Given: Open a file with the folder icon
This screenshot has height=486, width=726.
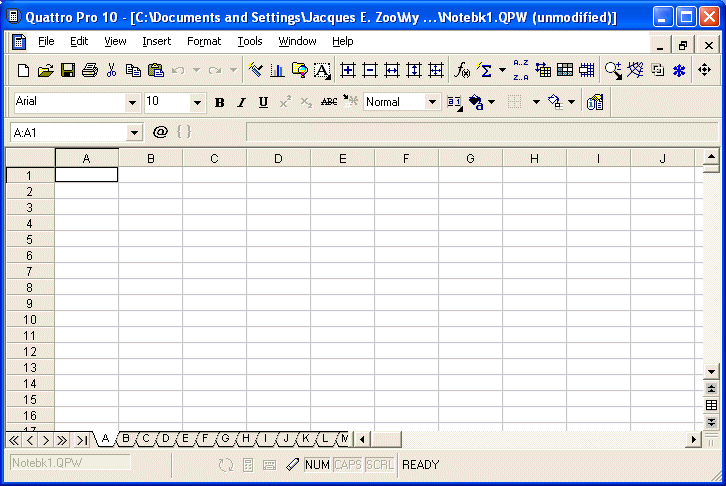Looking at the screenshot, I should click(45, 70).
